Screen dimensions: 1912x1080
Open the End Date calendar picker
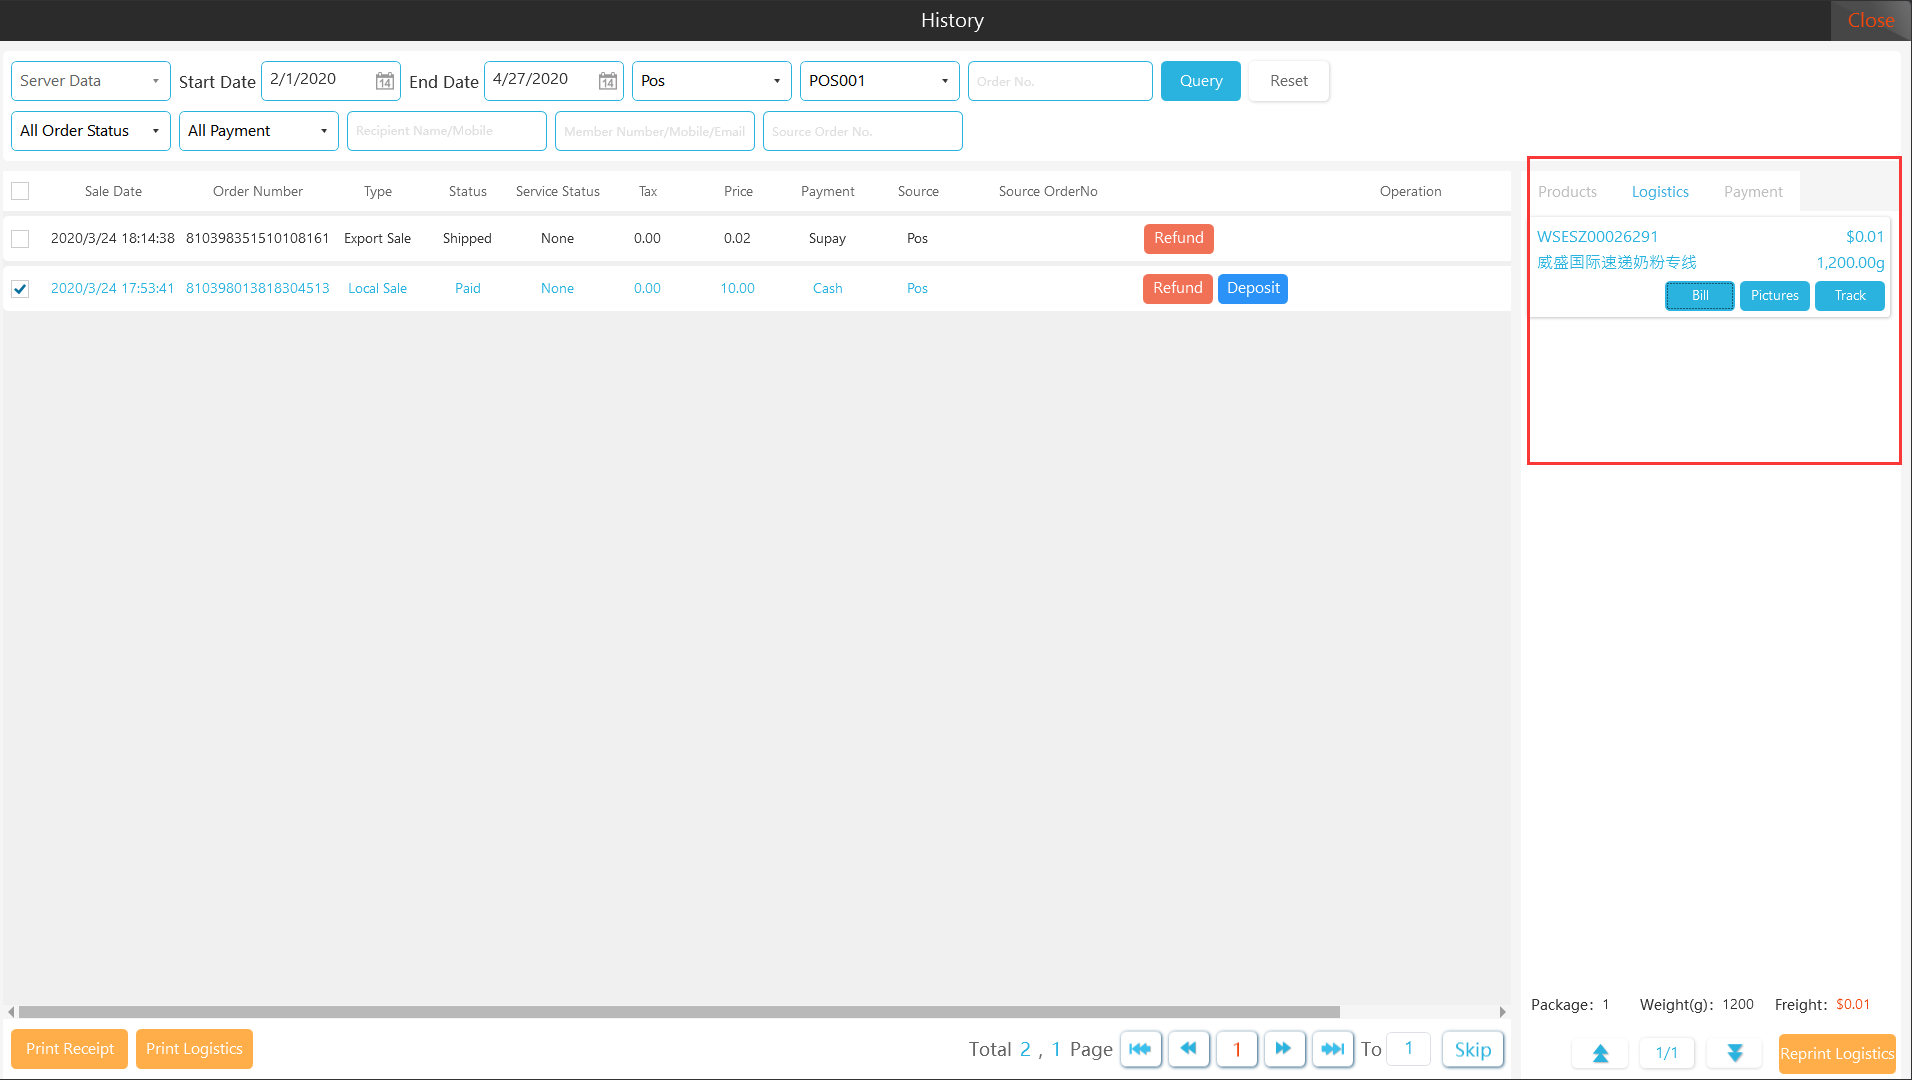click(607, 81)
